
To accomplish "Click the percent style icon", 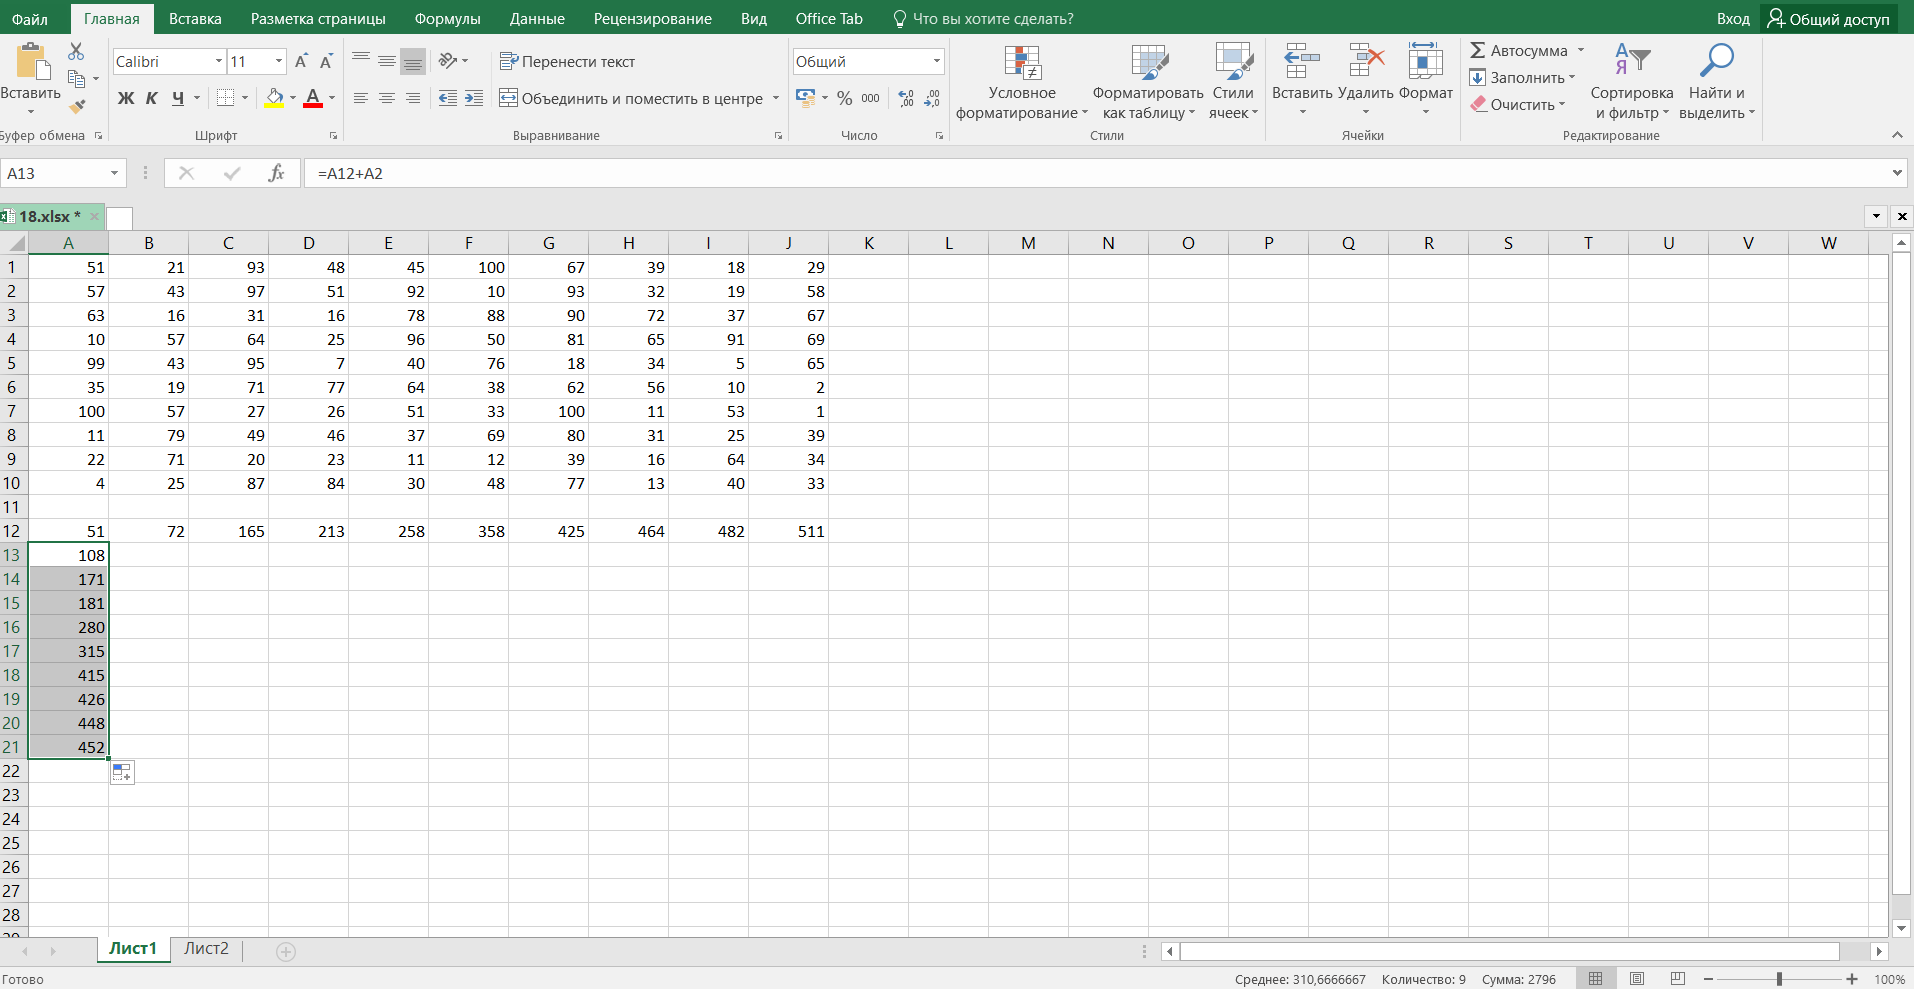I will point(845,98).
